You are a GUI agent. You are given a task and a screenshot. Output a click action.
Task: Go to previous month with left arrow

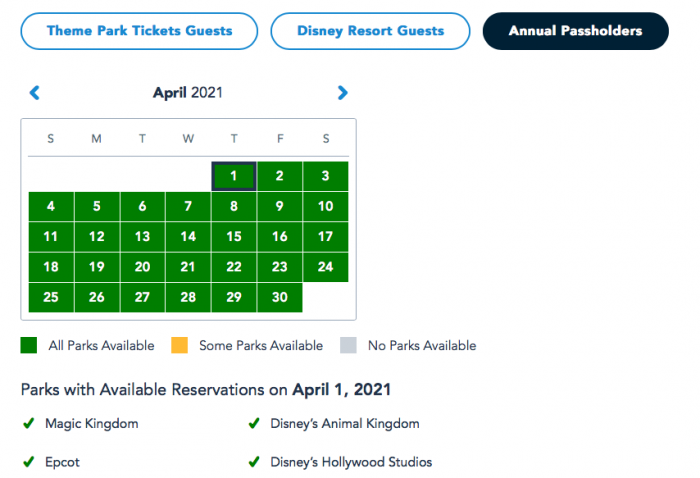click(35, 93)
